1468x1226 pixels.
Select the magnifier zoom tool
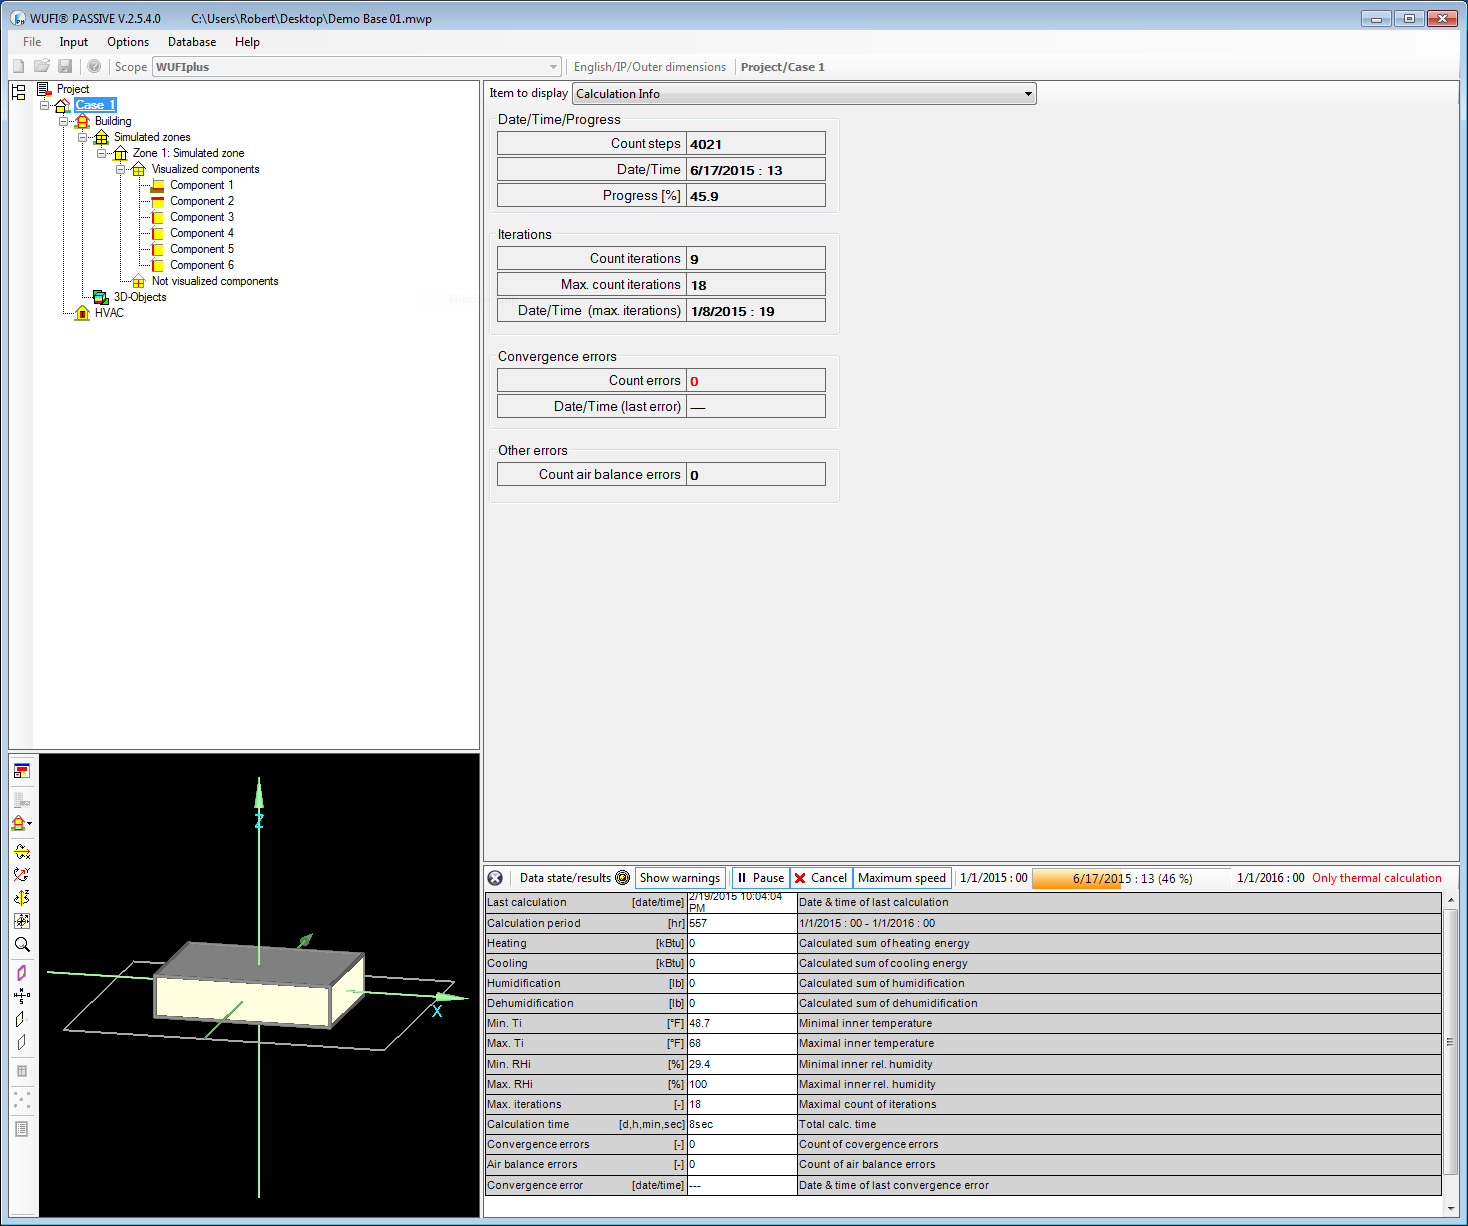pos(21,944)
